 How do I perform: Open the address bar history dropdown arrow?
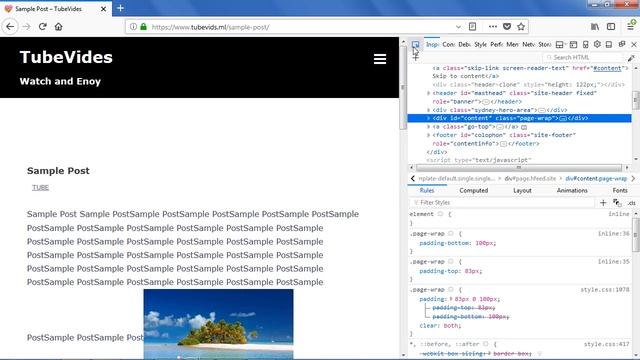[458, 27]
